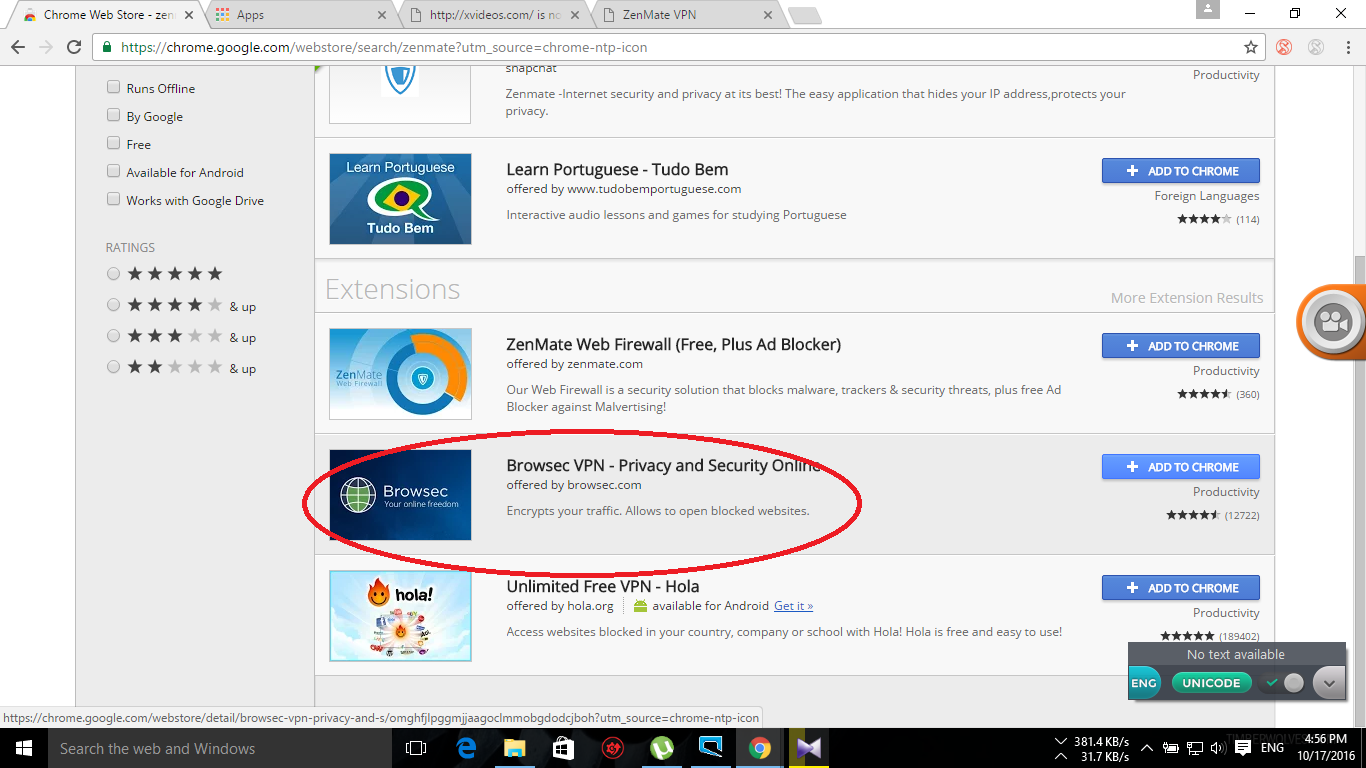Reload the Chrome Web Store page
1366x768 pixels.
tap(74, 47)
